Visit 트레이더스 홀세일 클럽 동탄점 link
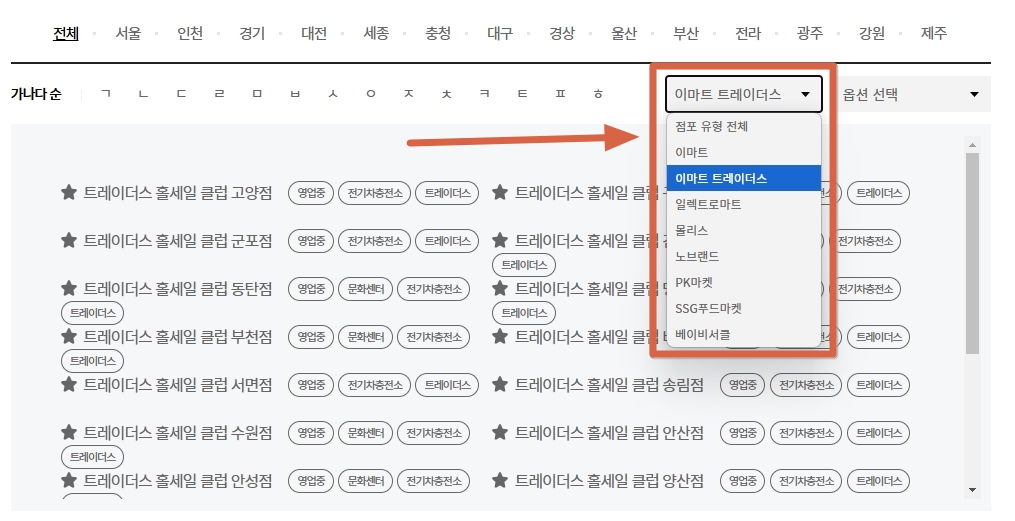 pos(178,288)
